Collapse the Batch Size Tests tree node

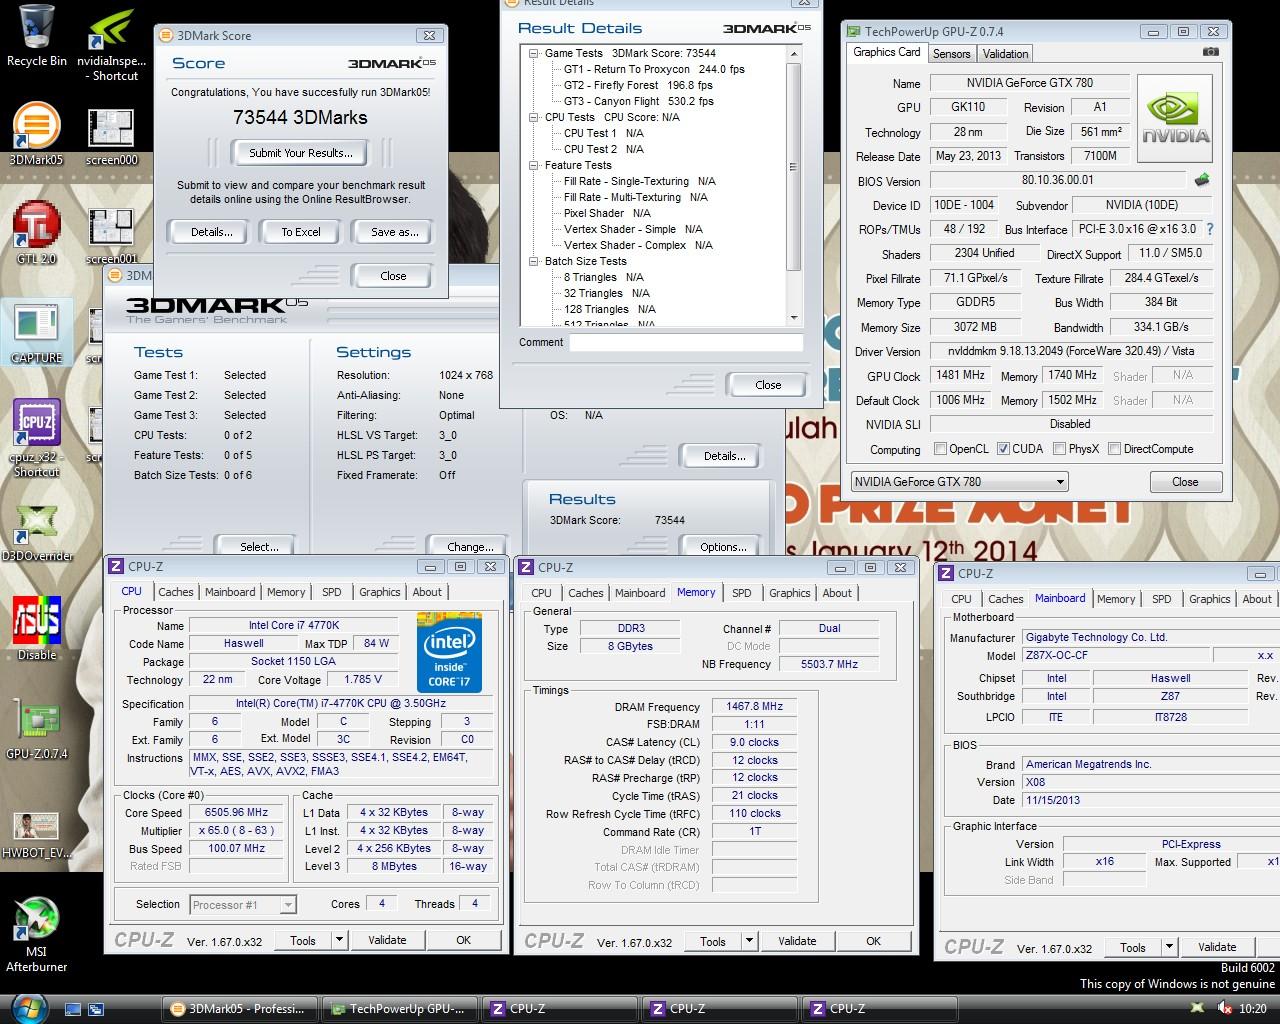tap(535, 262)
